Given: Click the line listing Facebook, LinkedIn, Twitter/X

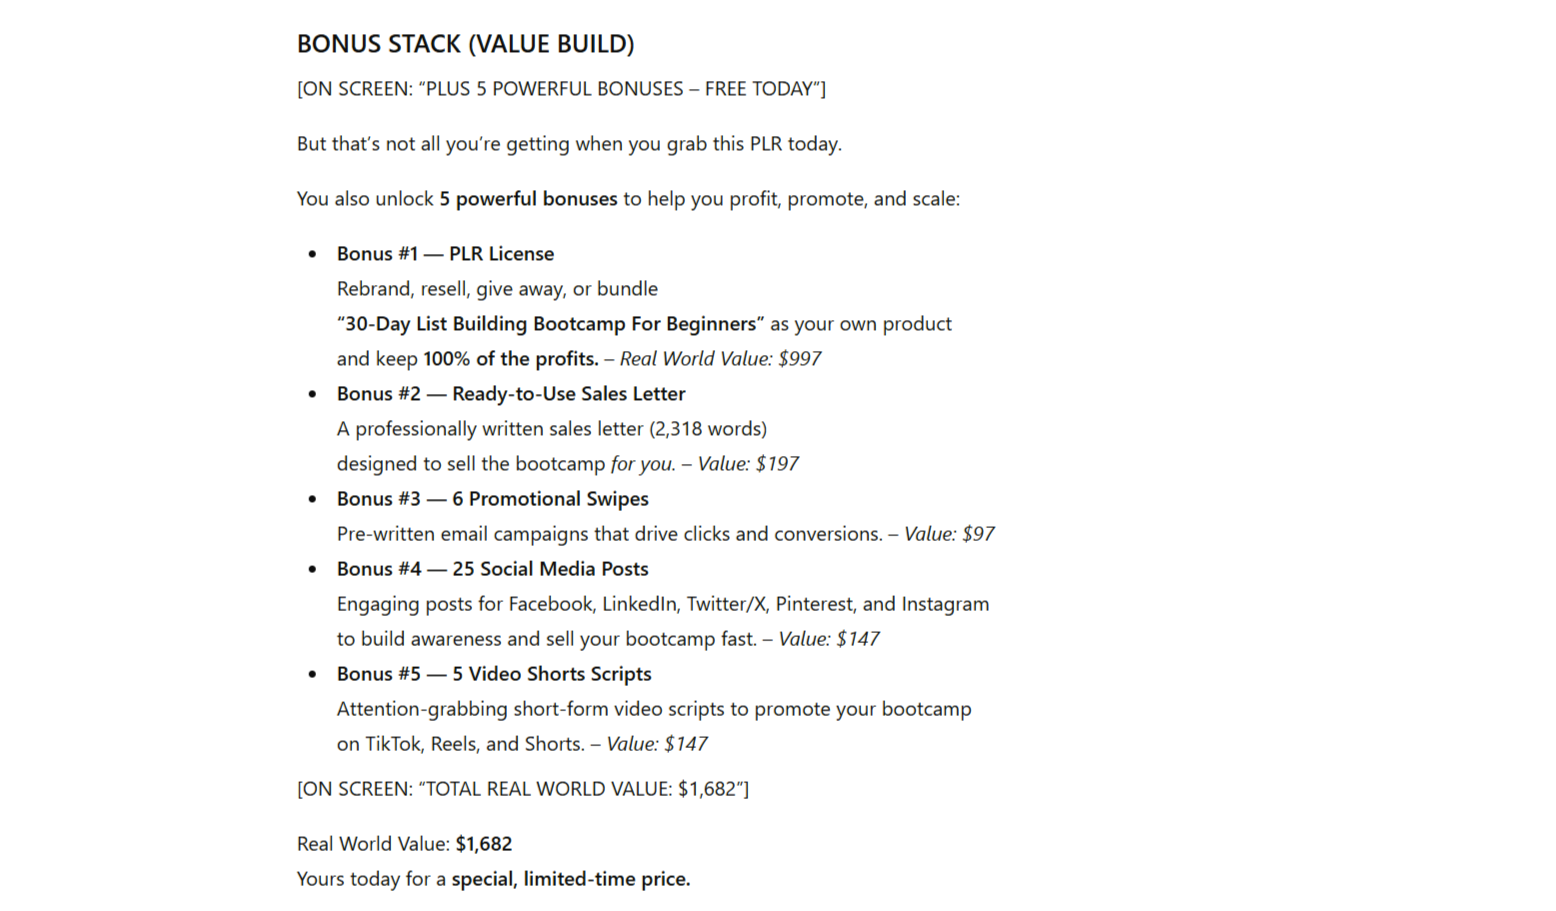Looking at the screenshot, I should [x=662, y=604].
